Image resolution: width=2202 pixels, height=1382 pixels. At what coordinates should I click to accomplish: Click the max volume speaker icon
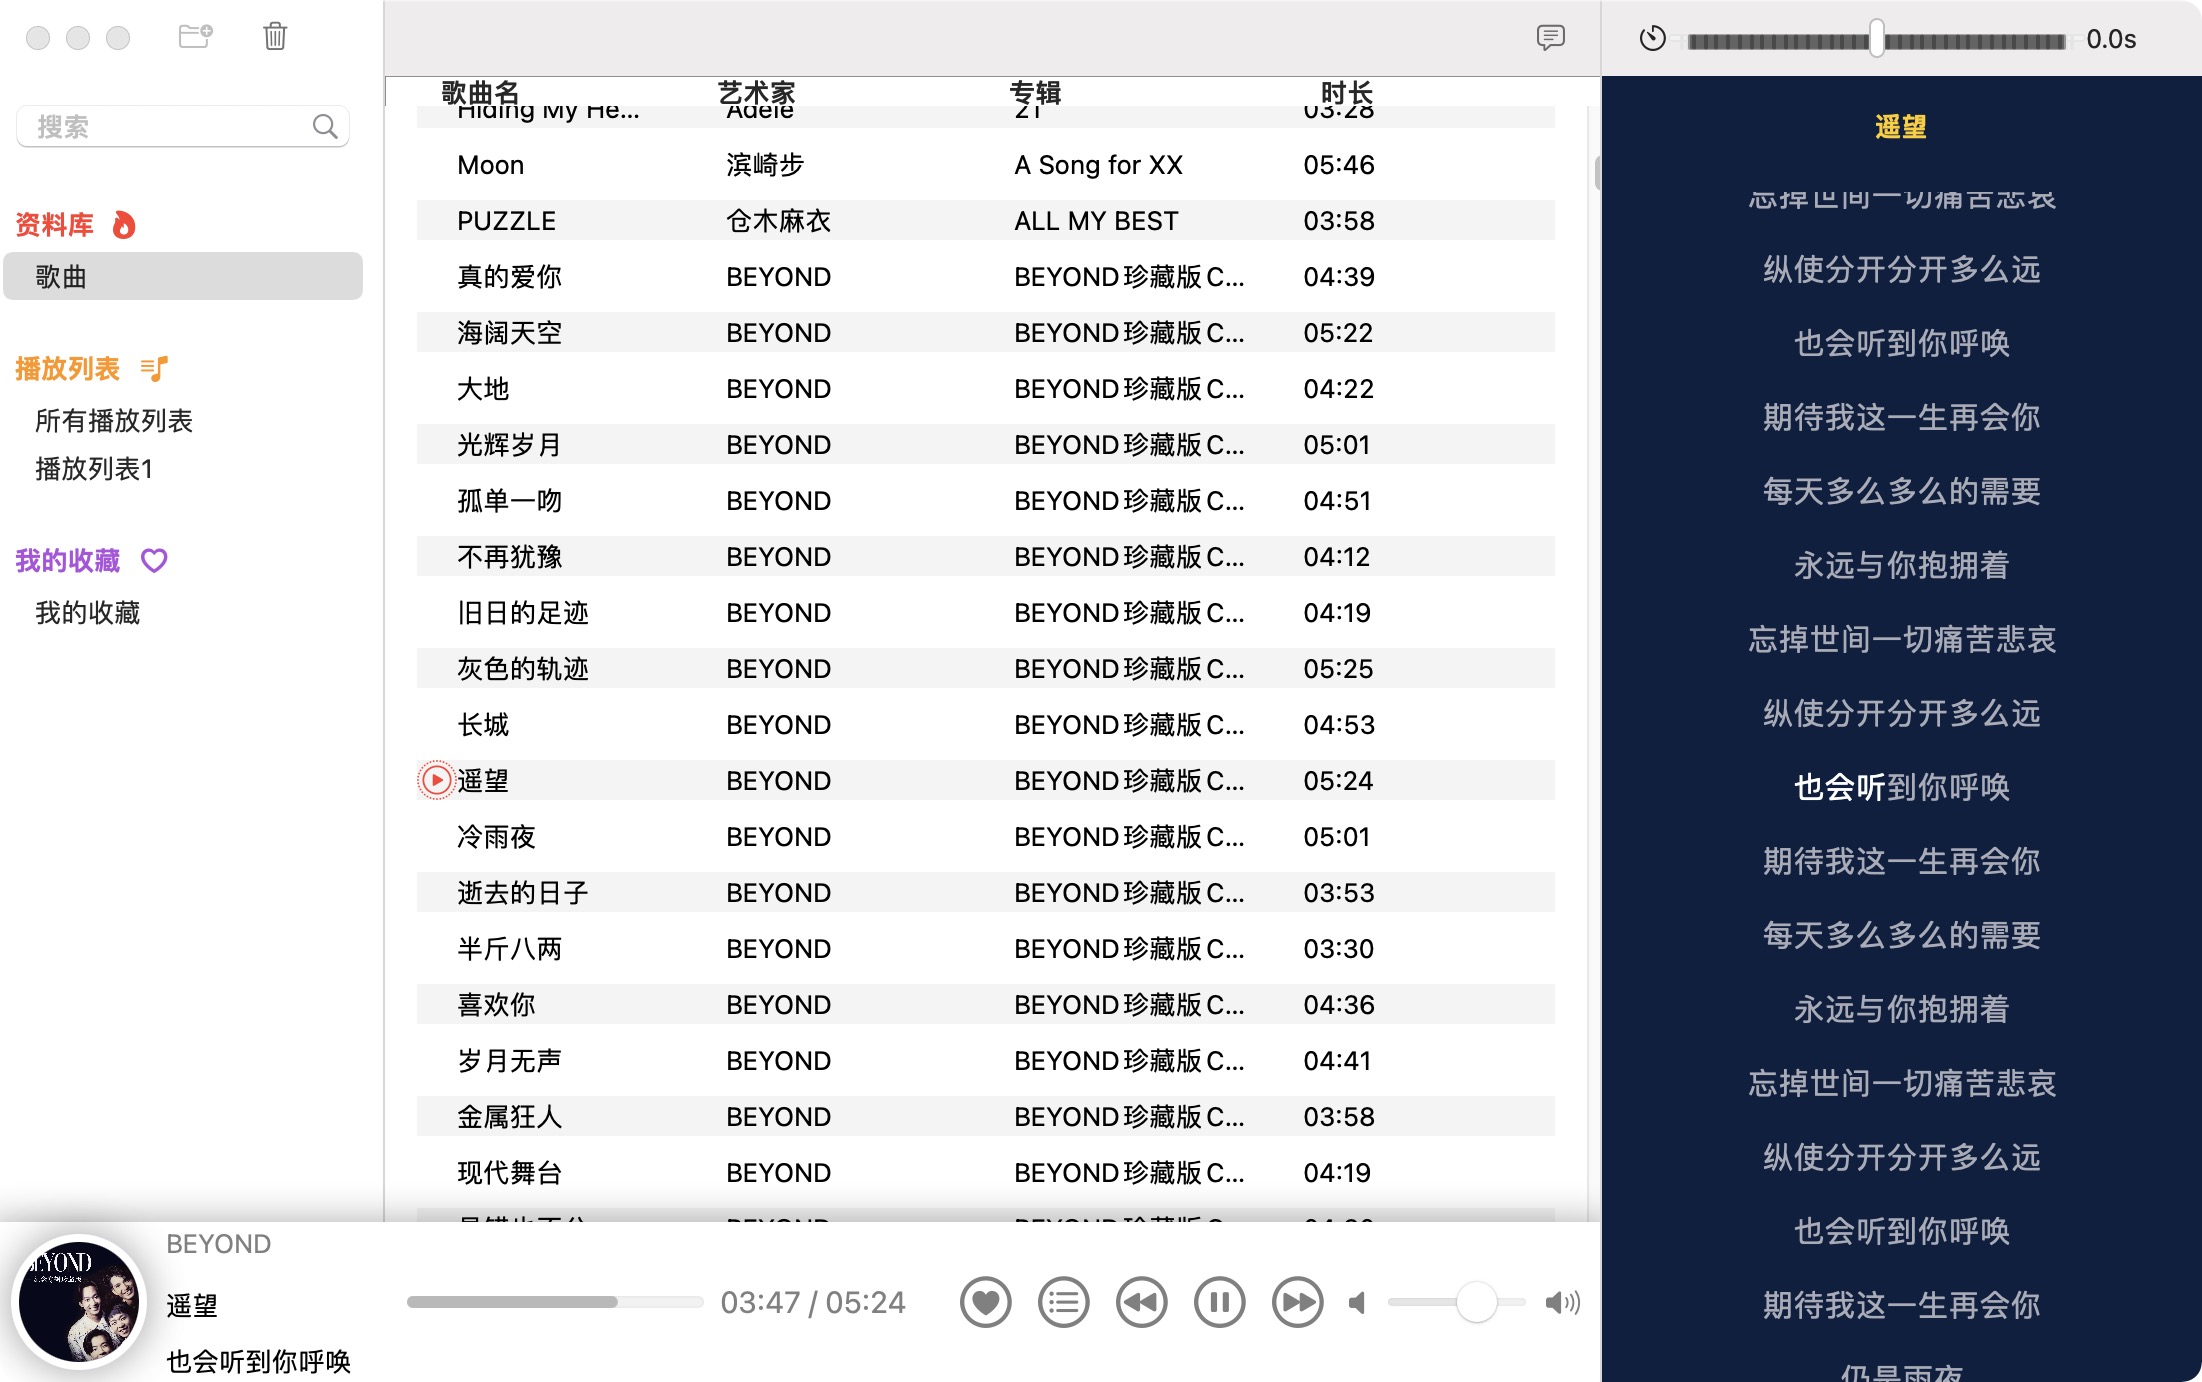(x=1562, y=1302)
